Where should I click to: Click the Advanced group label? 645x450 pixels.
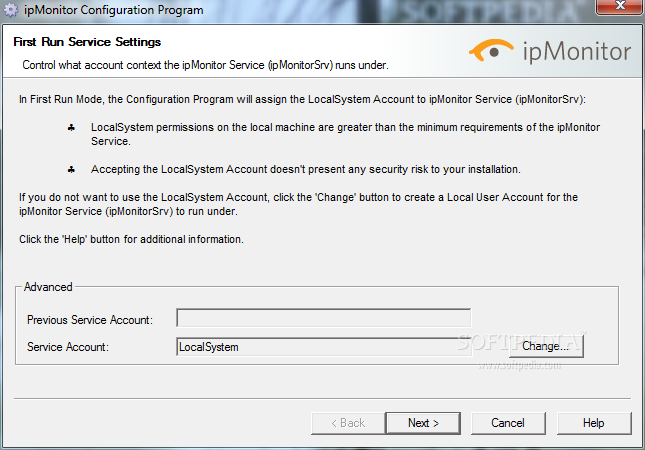click(x=48, y=287)
